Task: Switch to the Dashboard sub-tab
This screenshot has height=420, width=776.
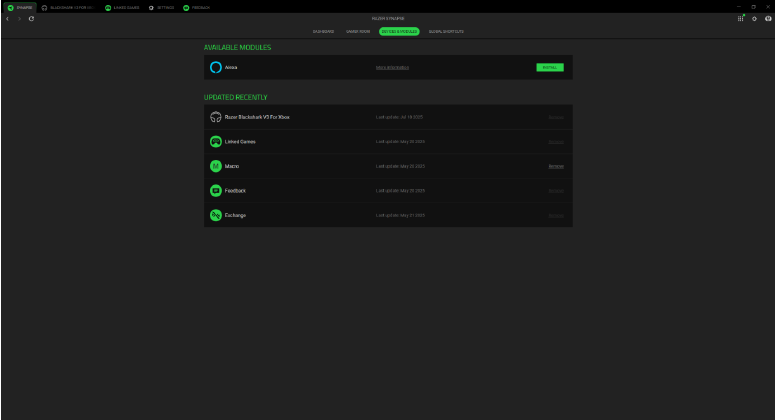Action: (x=323, y=32)
